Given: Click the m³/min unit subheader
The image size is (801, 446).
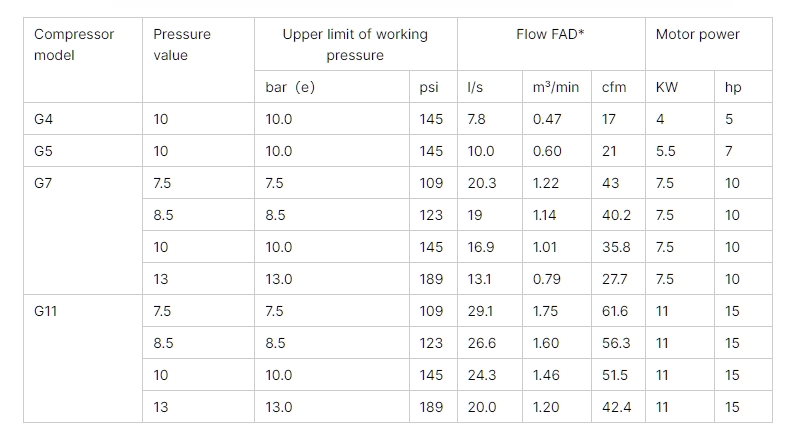Looking at the screenshot, I should click(556, 87).
